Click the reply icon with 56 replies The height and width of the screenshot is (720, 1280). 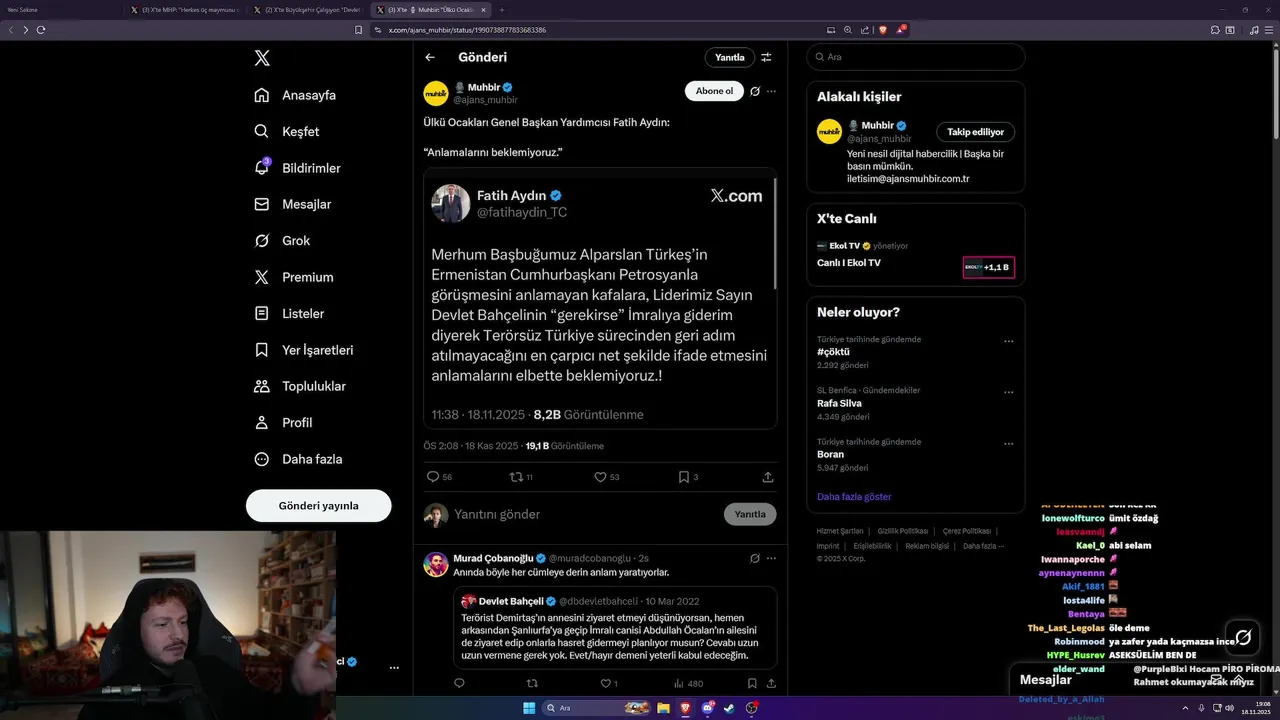pos(433,477)
